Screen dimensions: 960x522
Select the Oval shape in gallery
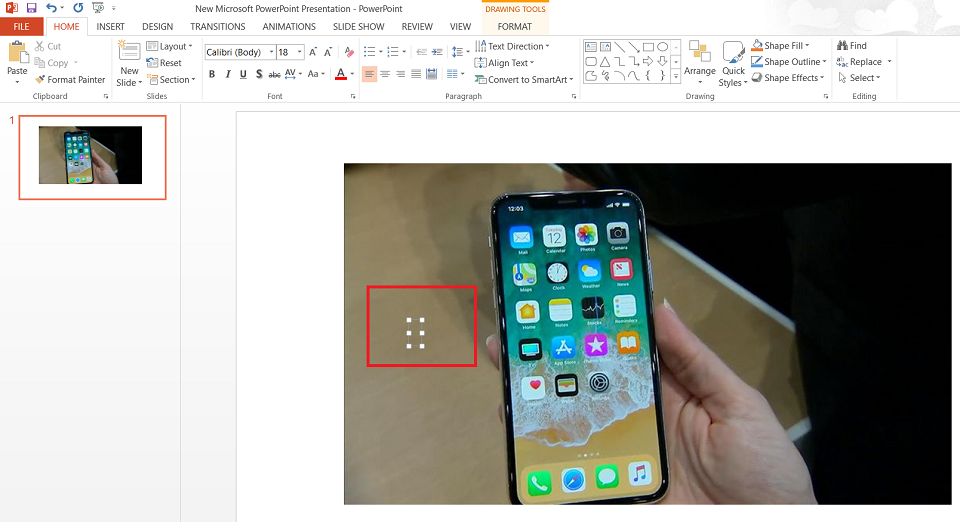point(662,47)
